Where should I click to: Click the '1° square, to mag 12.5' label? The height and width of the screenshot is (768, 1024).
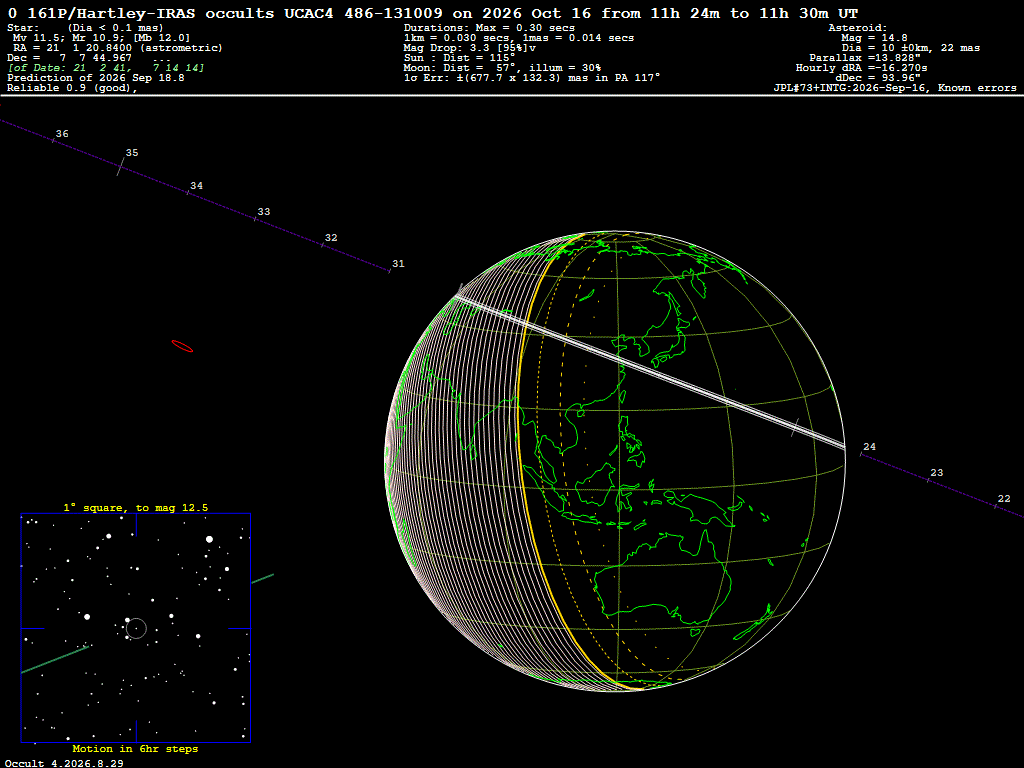click(x=136, y=507)
